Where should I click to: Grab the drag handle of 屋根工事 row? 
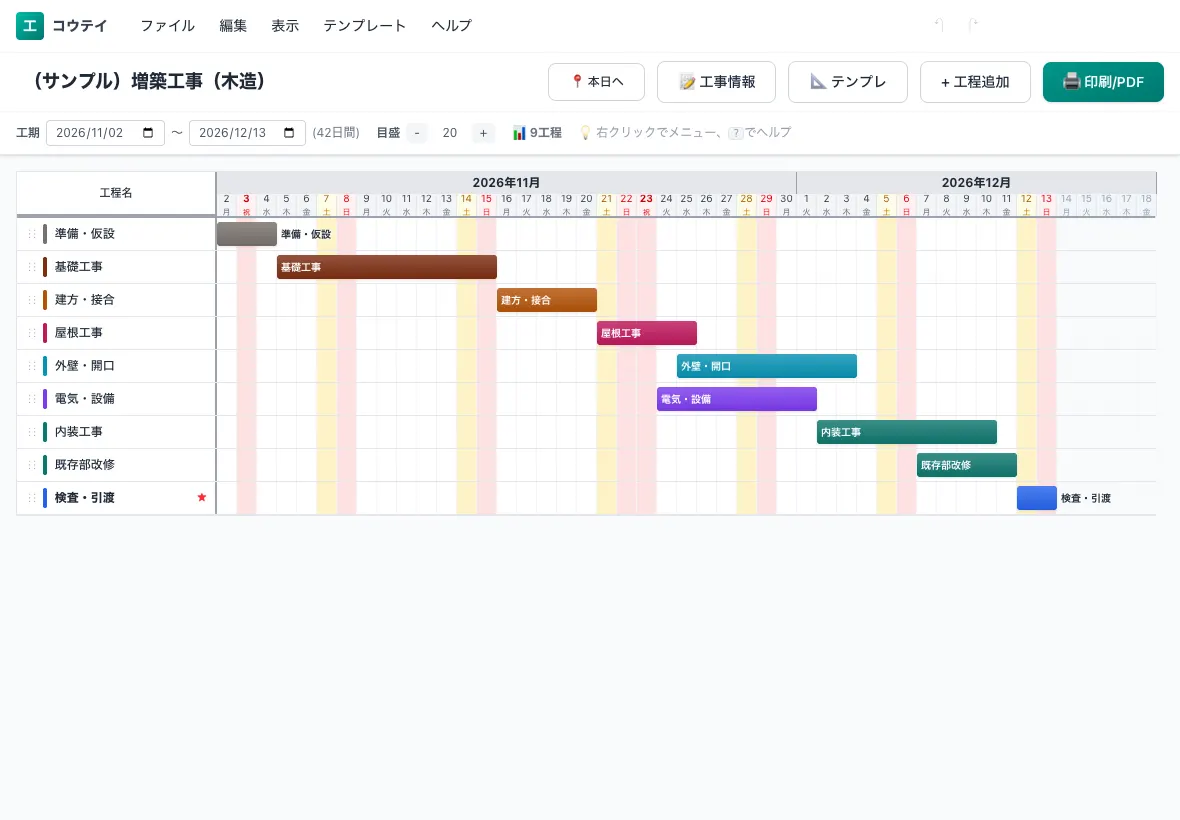click(x=32, y=333)
